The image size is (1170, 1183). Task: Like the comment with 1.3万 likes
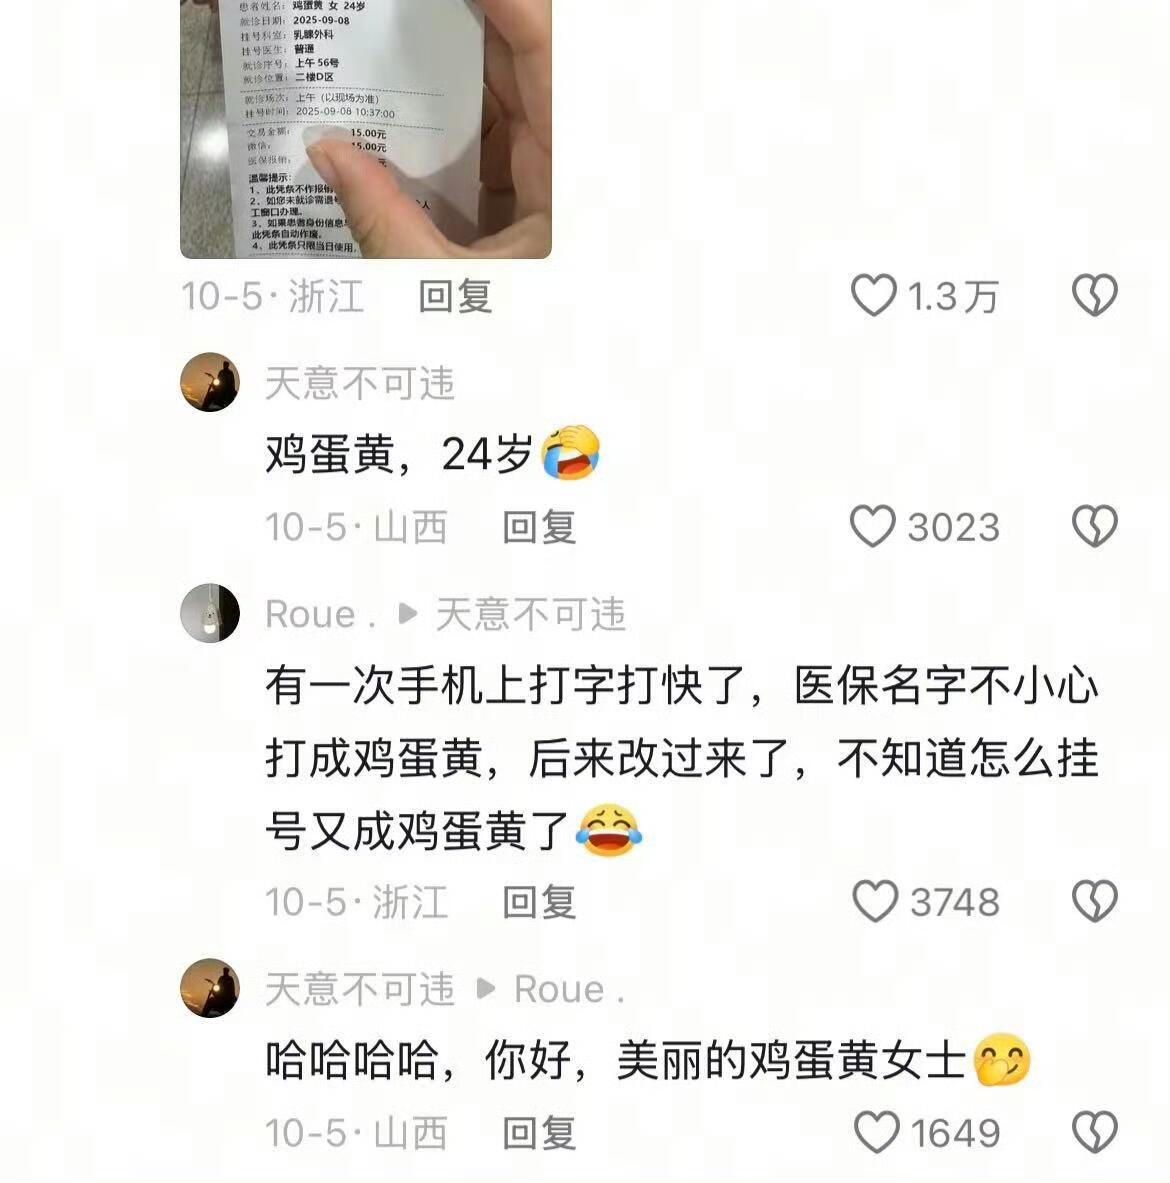[x=874, y=295]
